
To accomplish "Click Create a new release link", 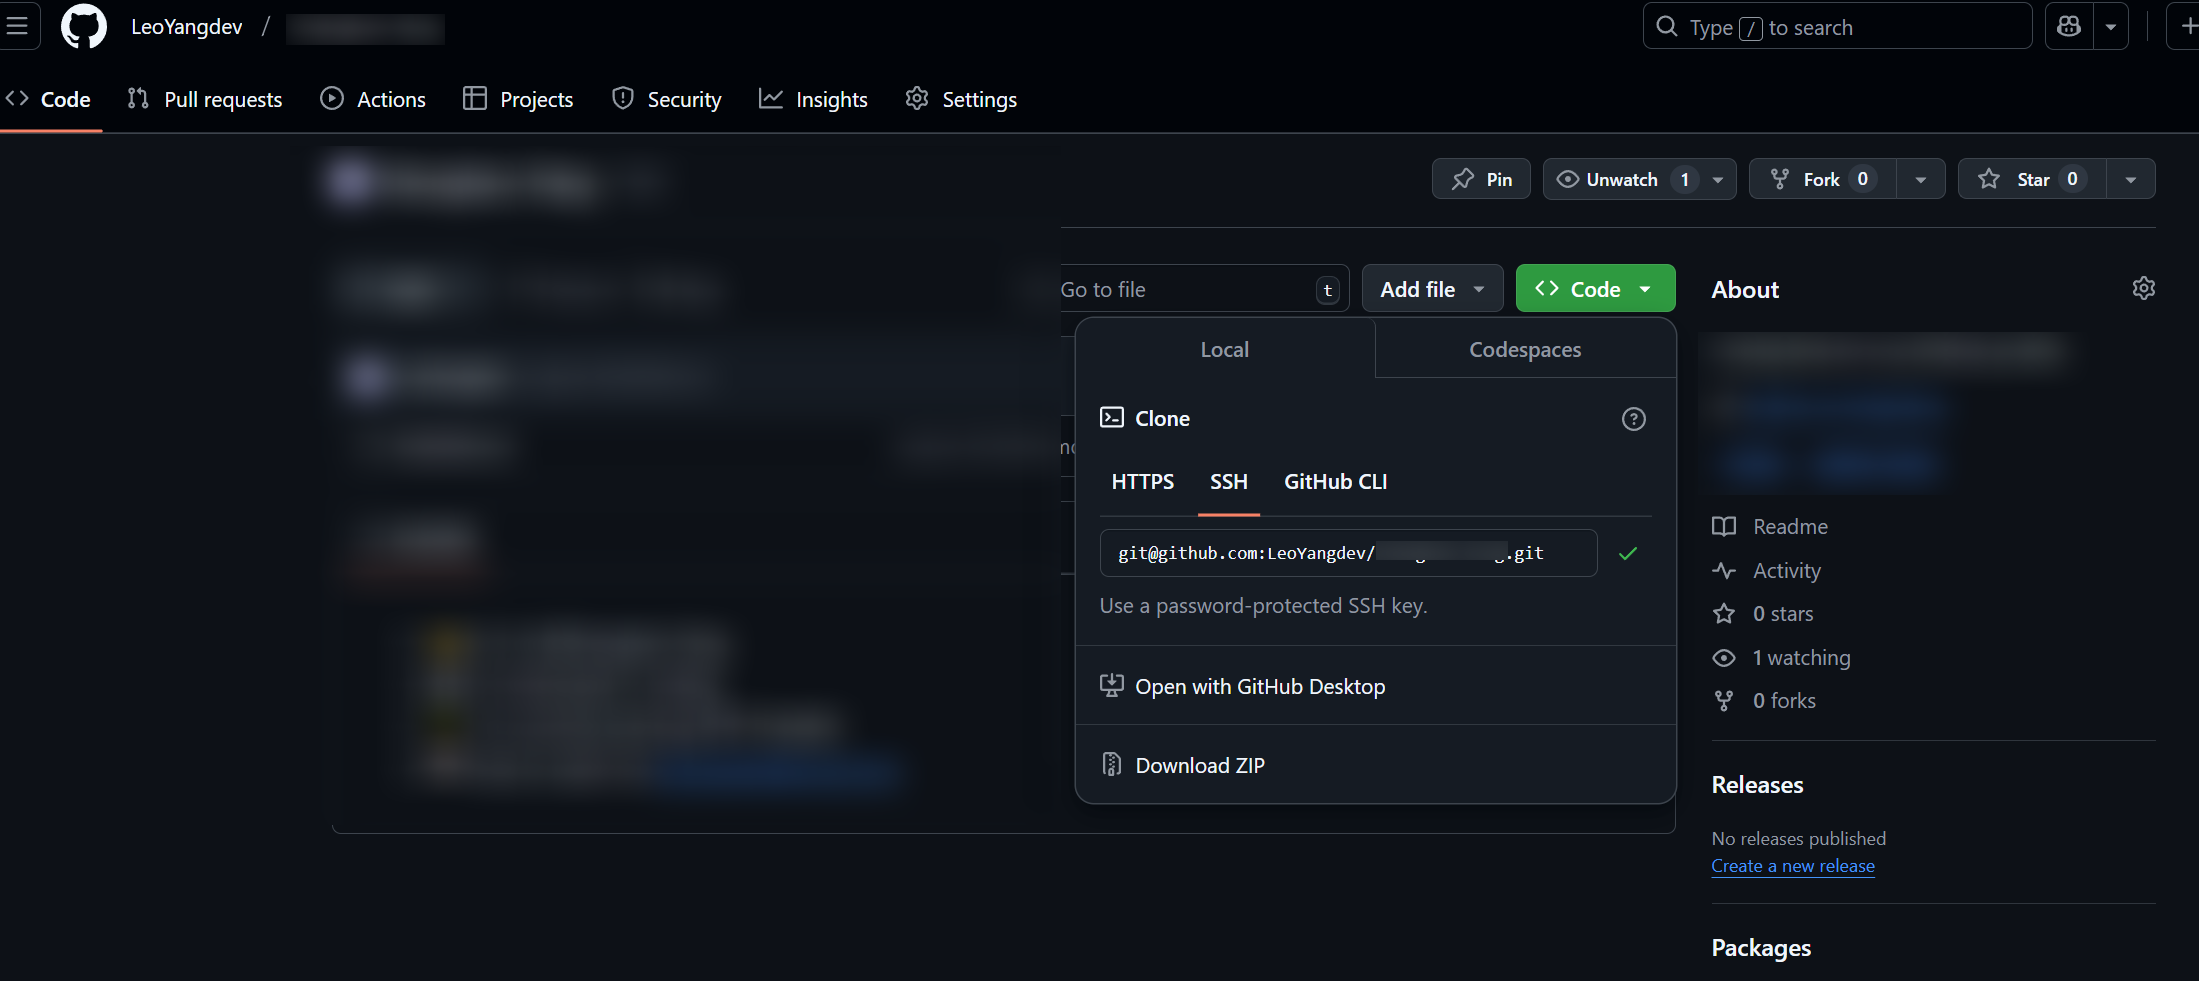I will (1792, 866).
